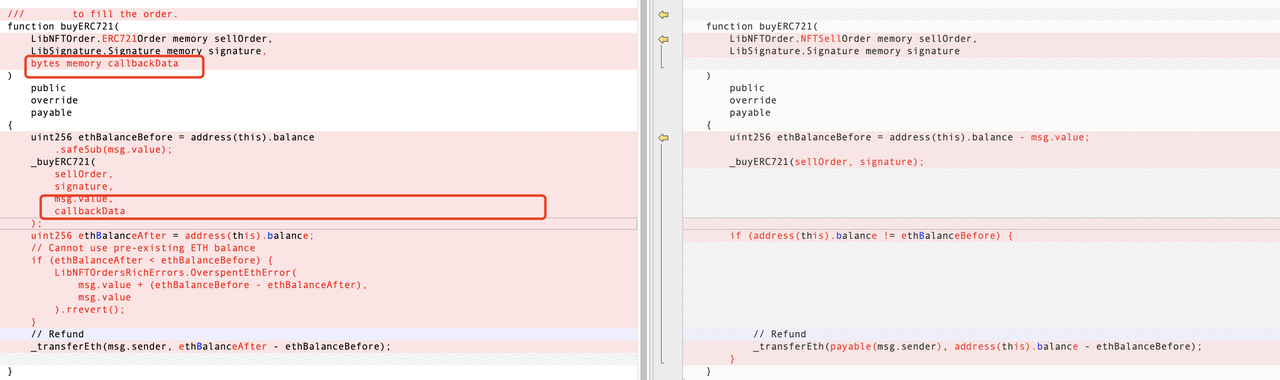Image resolution: width=1280 pixels, height=380 pixels.
Task: Click the vertical splitter between the diff panes
Action: 645,190
